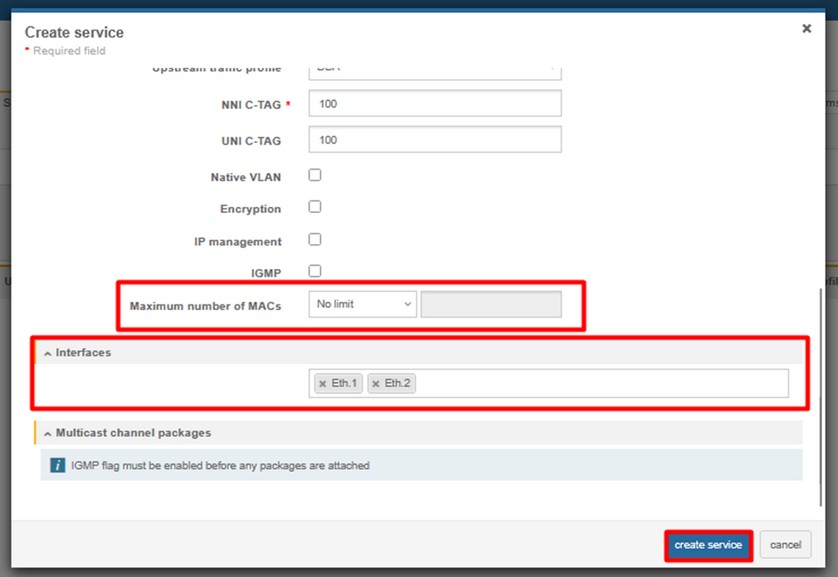Click into the UNI C-TAG field
This screenshot has width=838, height=577.
pos(435,140)
